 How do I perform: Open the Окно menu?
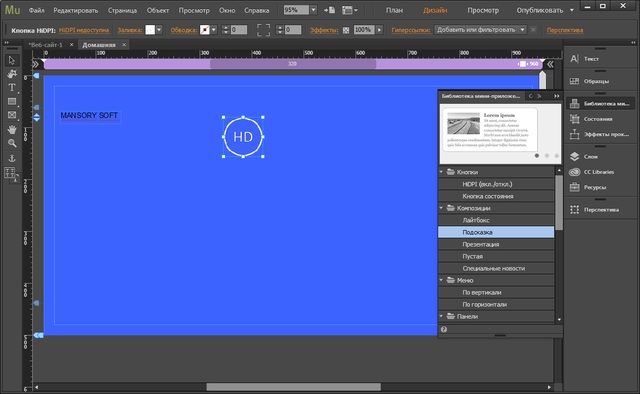tap(227, 10)
